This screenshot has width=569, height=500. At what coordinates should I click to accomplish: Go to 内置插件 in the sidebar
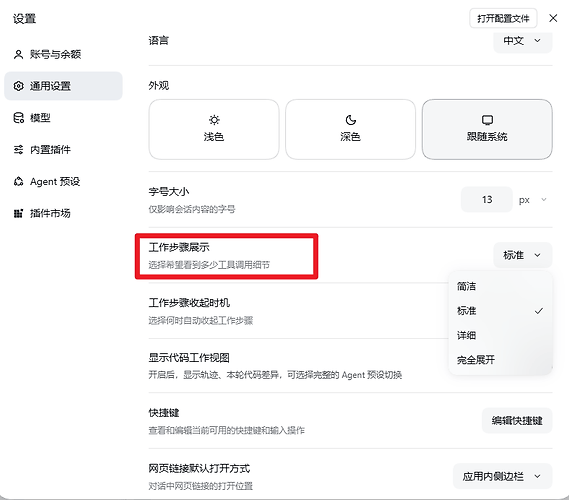[x=63, y=149]
